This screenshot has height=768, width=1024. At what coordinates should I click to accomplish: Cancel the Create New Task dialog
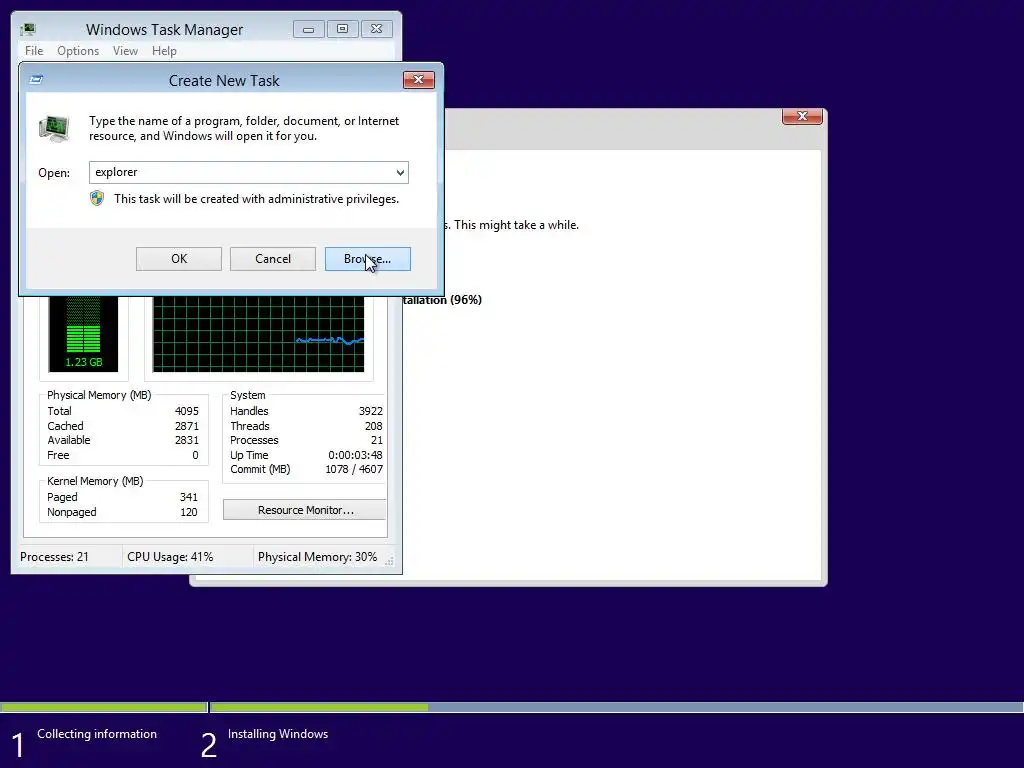tap(273, 259)
